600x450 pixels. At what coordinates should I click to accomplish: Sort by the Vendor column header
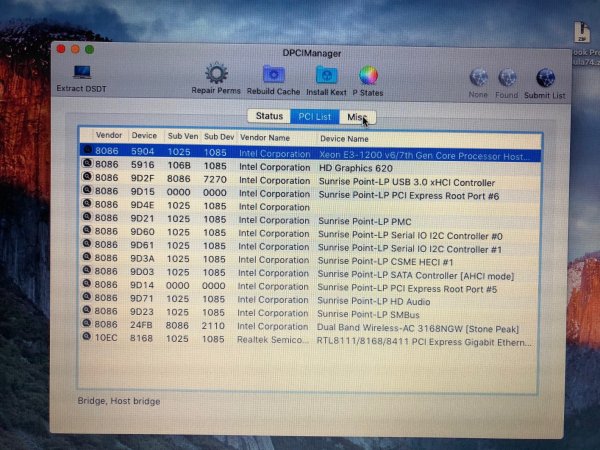pos(109,135)
